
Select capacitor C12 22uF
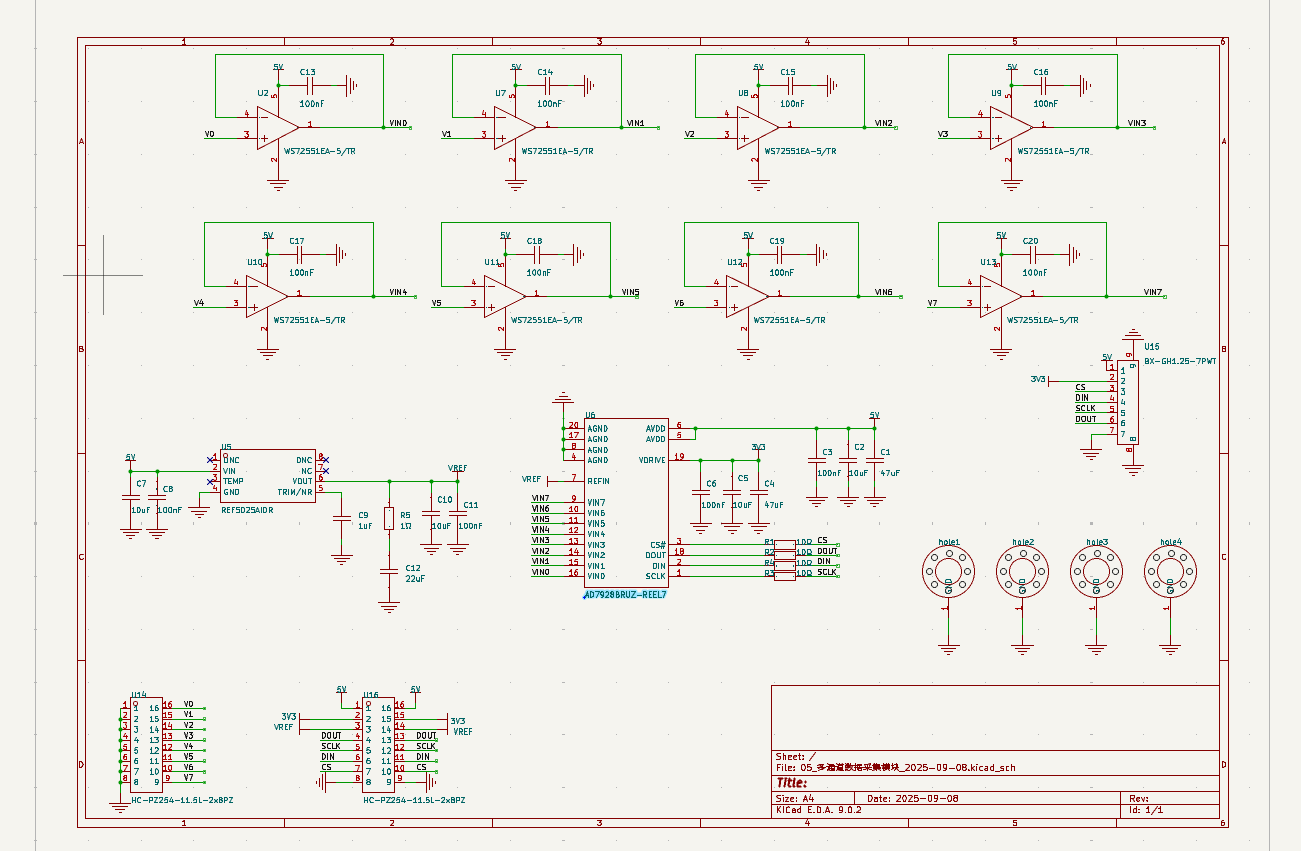(x=390, y=570)
